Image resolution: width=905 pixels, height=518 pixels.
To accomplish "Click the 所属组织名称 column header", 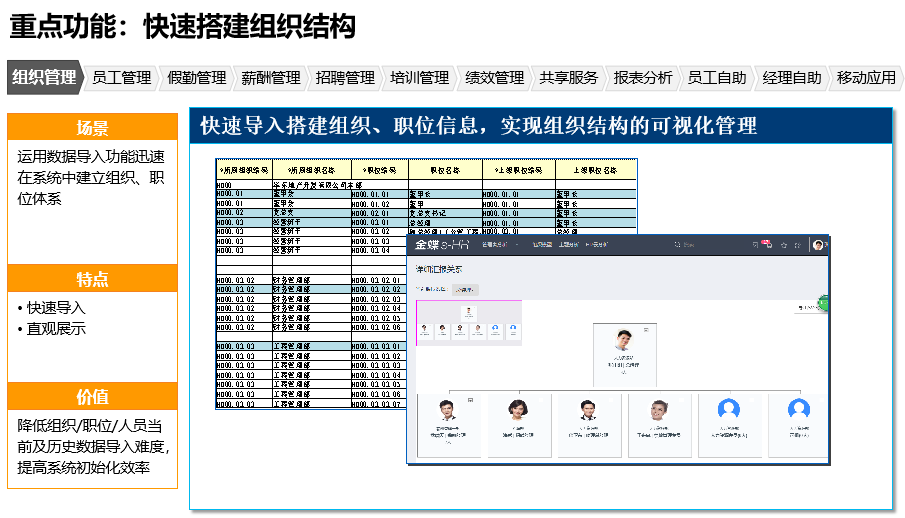I will click(312, 170).
